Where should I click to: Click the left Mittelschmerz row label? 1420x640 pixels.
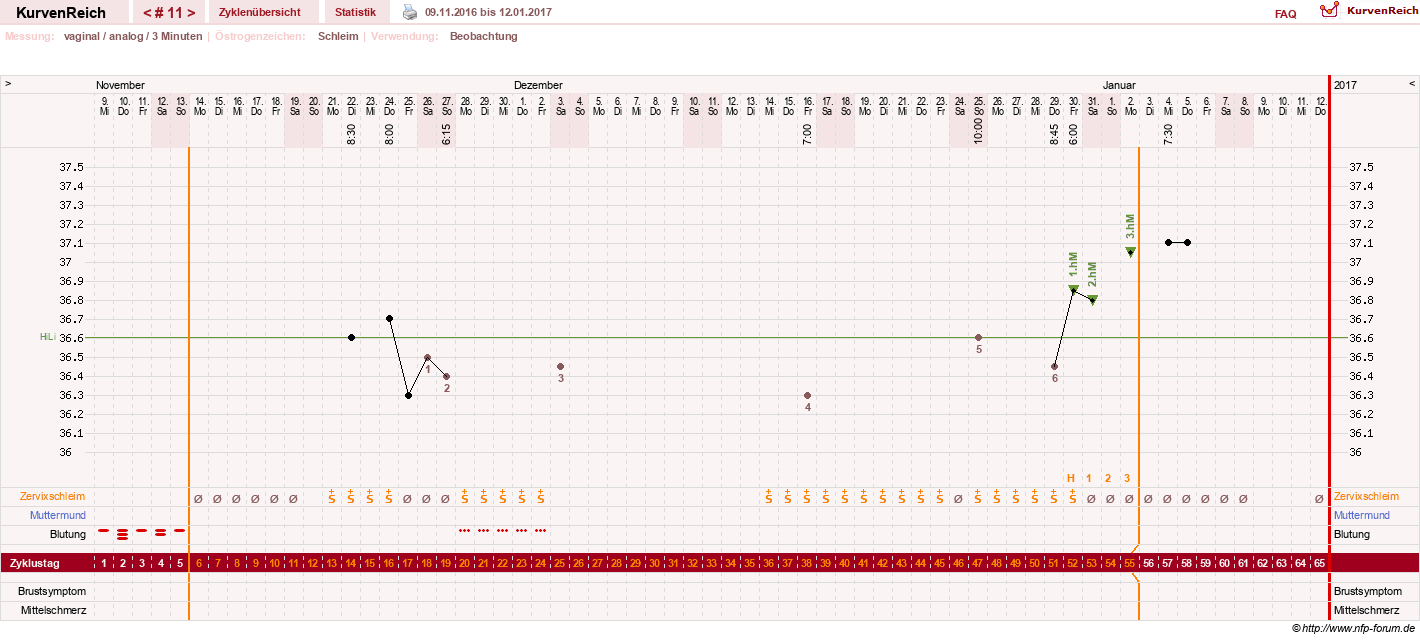click(54, 610)
